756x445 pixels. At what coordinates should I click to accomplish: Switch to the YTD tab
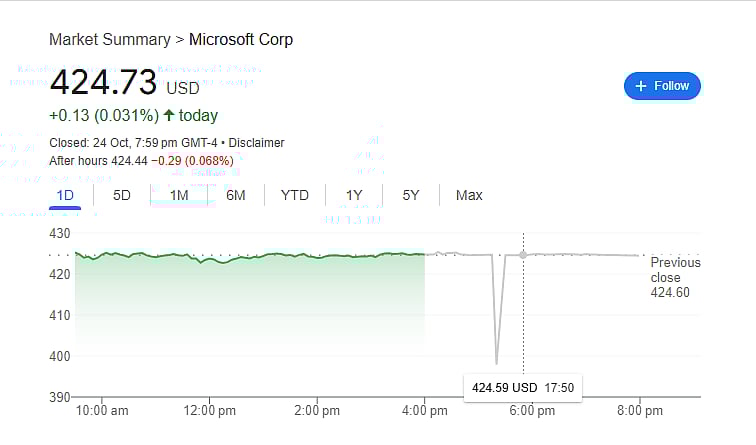pyautogui.click(x=294, y=195)
